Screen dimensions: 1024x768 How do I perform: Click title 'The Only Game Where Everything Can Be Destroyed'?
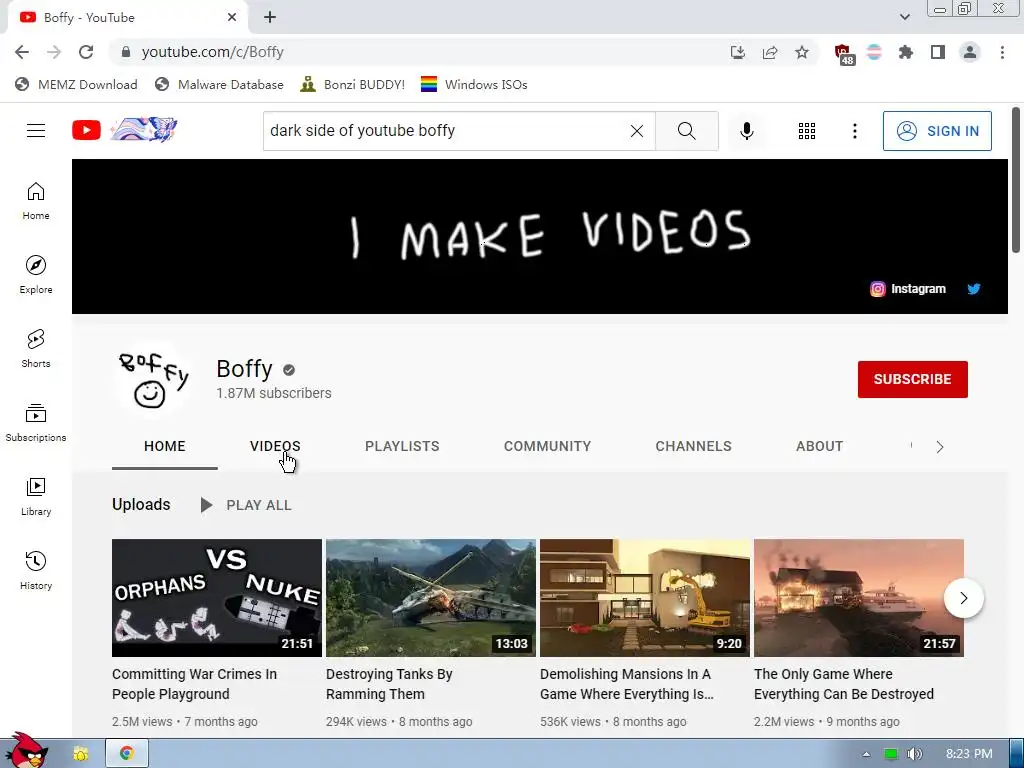pos(844,684)
